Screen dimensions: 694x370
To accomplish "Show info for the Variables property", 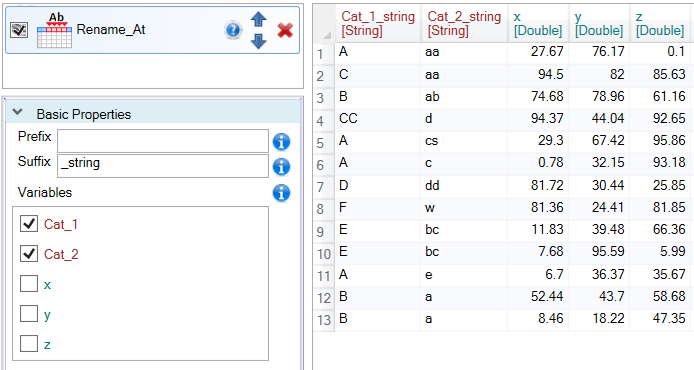I will pyautogui.click(x=281, y=193).
